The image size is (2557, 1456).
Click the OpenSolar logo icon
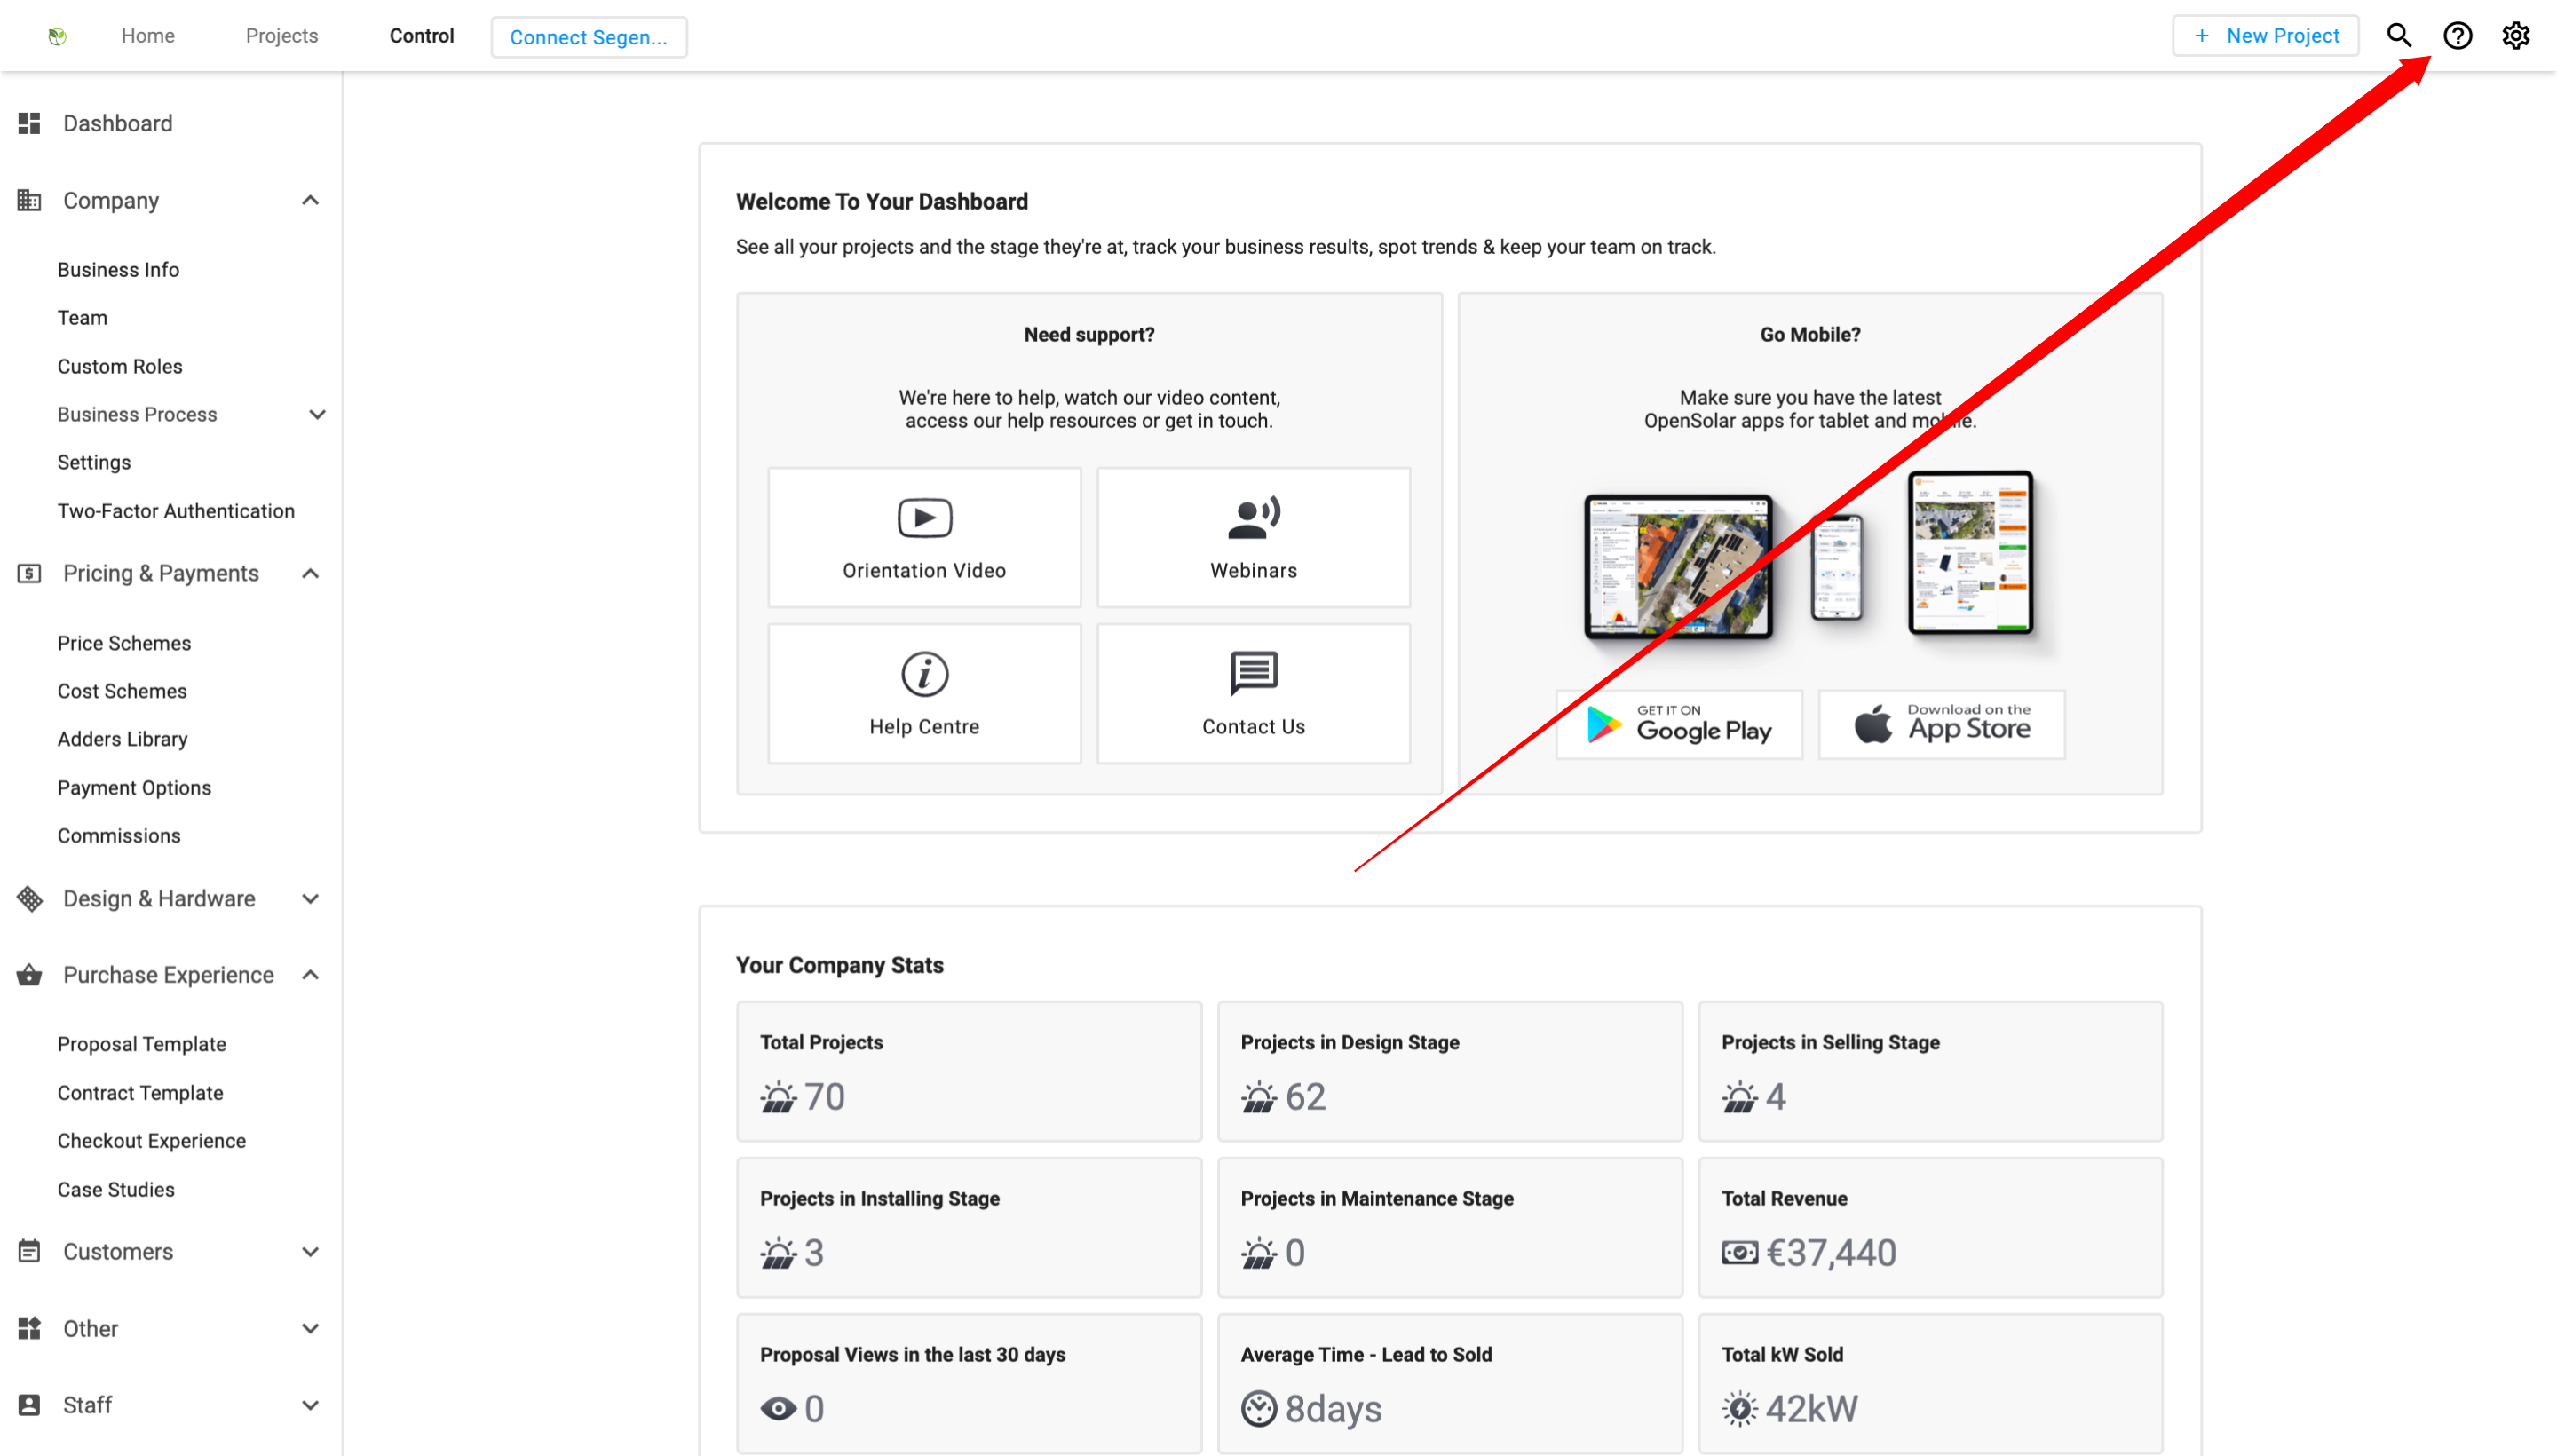[x=57, y=36]
